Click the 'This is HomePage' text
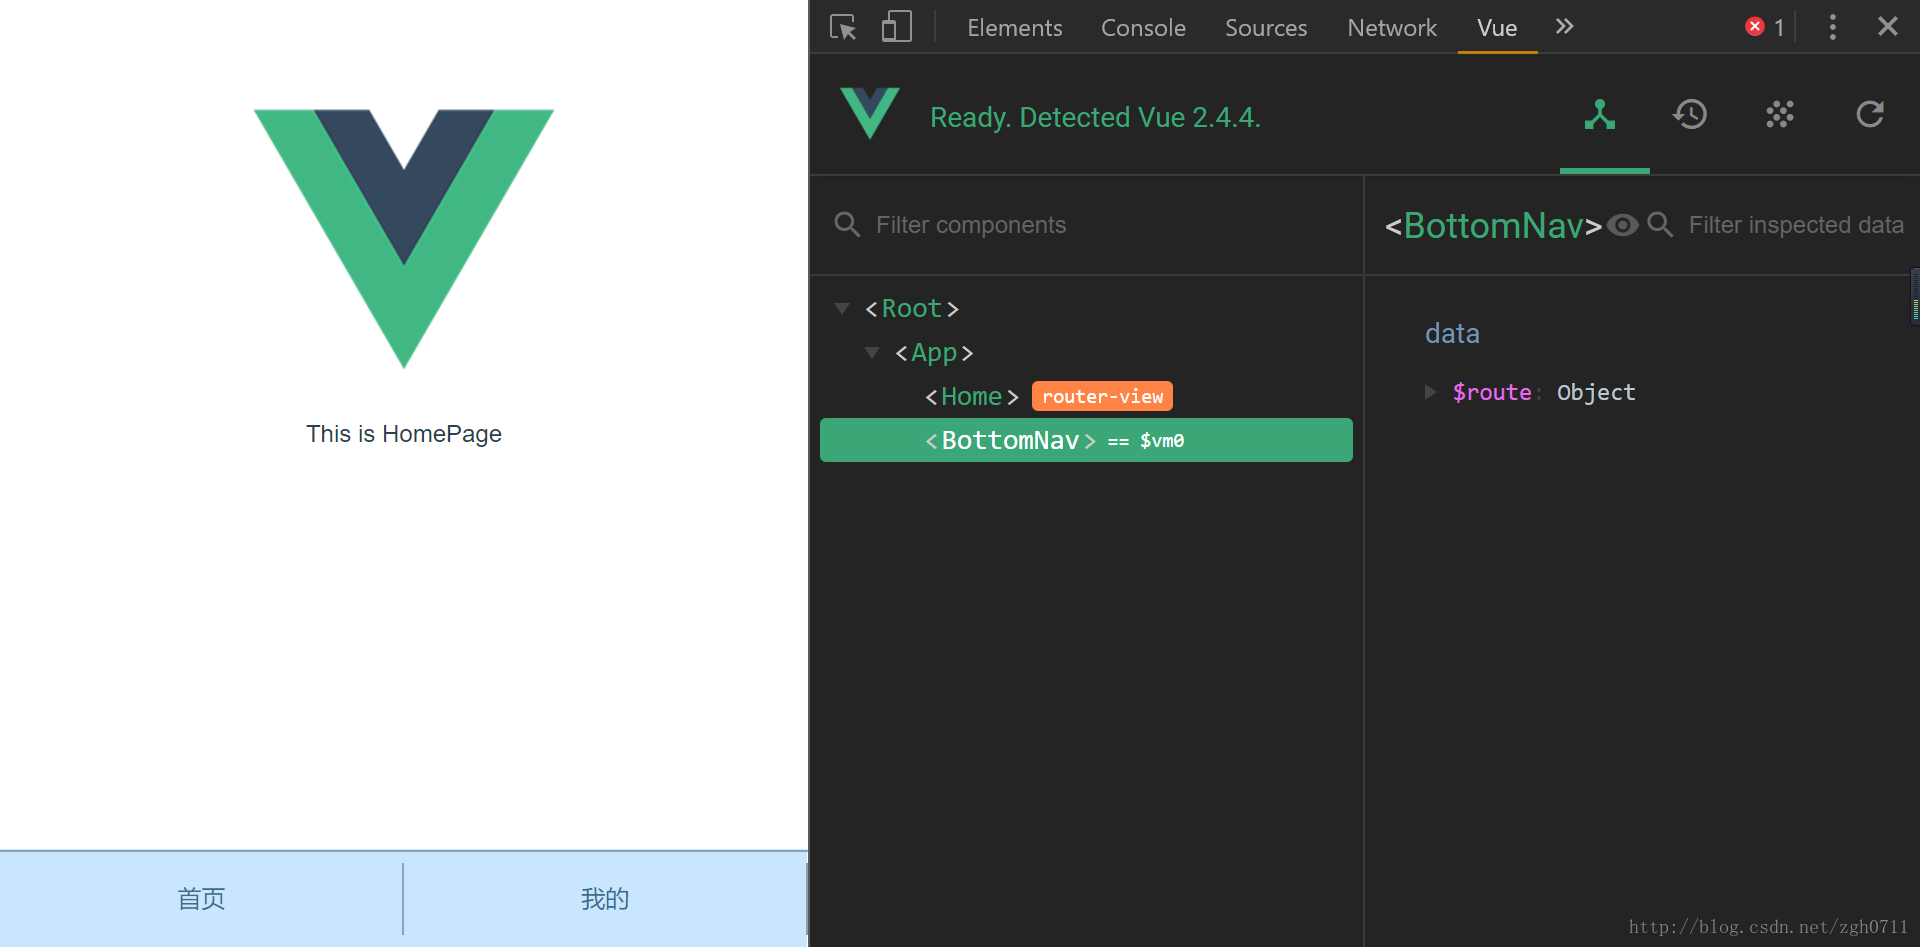Viewport: 1920px width, 947px height. 404,434
